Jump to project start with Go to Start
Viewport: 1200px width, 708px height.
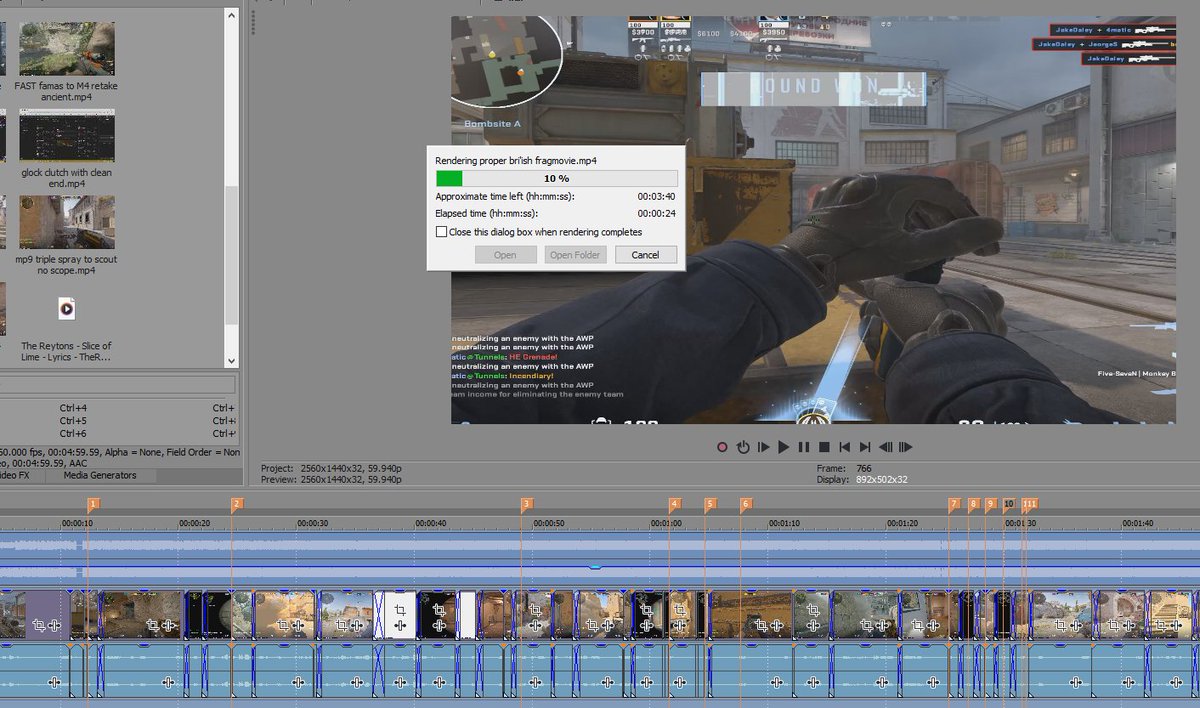[x=845, y=447]
